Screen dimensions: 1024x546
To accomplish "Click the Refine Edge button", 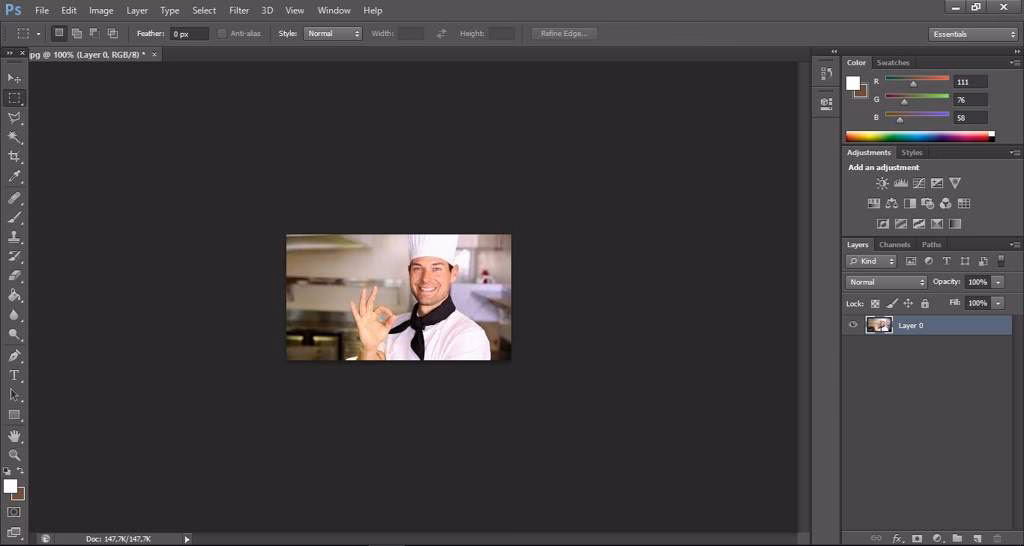I will 565,33.
